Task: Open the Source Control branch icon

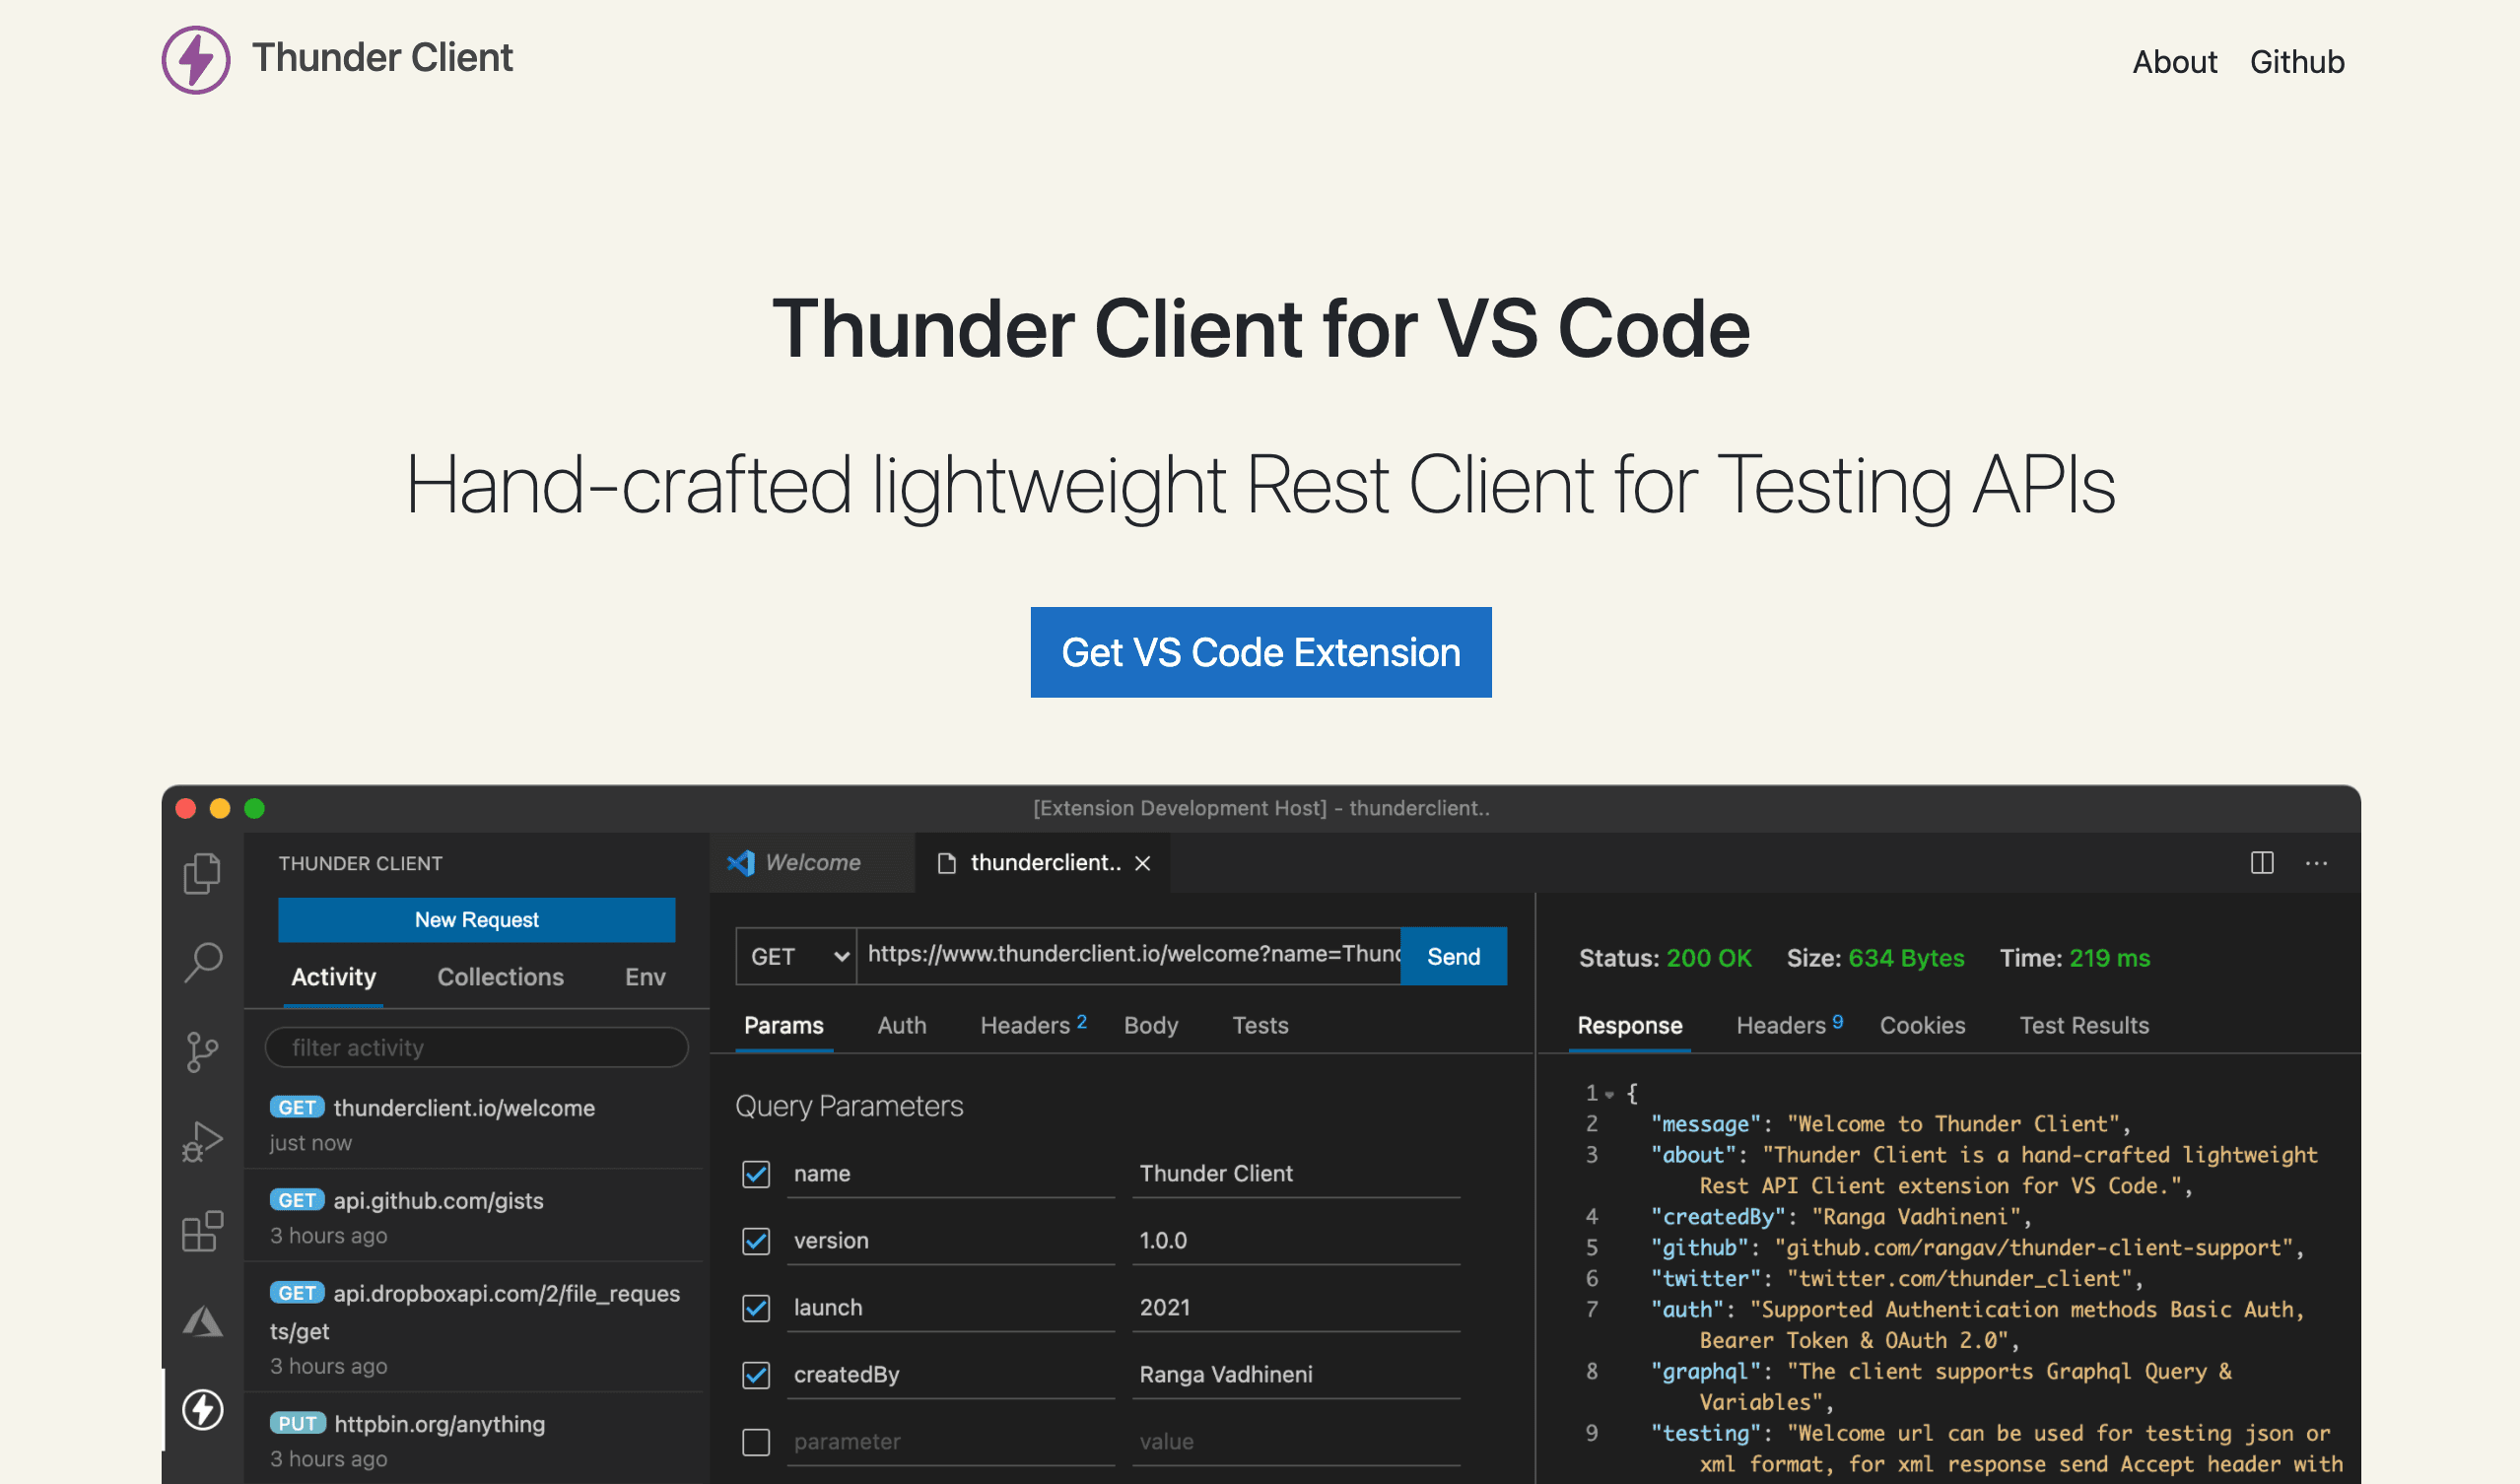Action: click(x=202, y=1051)
